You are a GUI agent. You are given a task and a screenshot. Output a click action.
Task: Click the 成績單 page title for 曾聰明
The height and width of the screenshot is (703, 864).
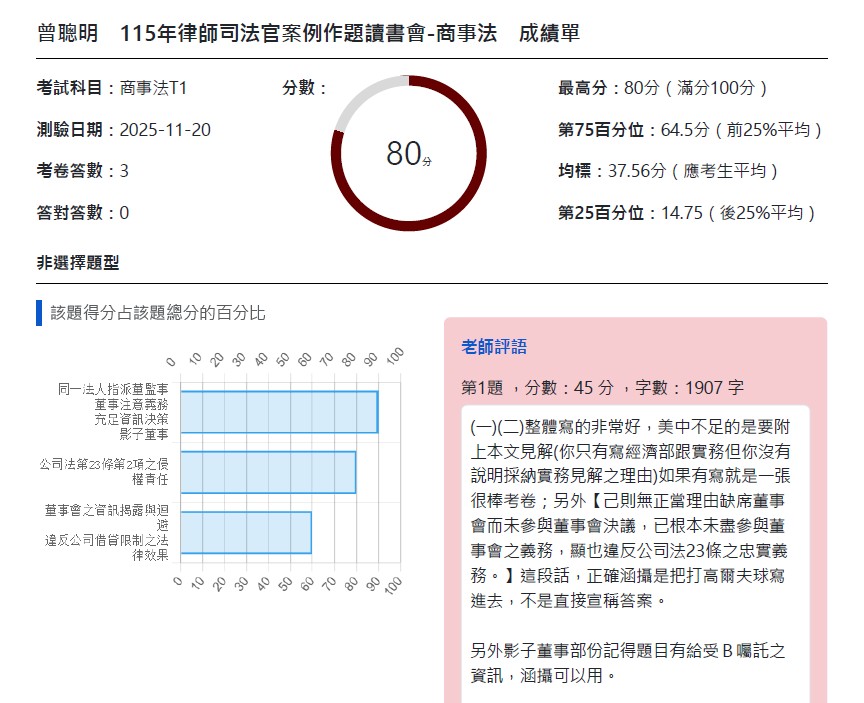[x=308, y=34]
